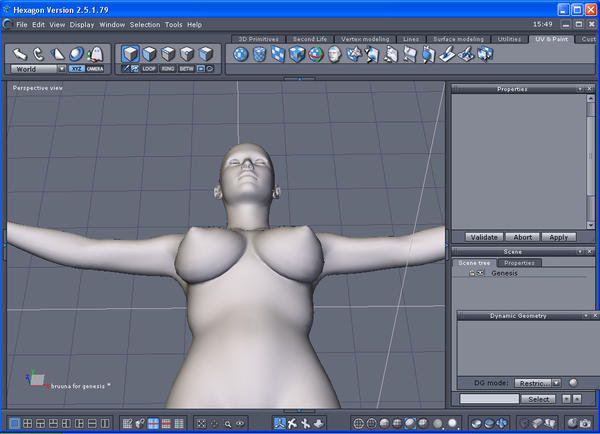Open the UV head unfold tool icon
The width and height of the screenshot is (600, 434).
[x=334, y=54]
